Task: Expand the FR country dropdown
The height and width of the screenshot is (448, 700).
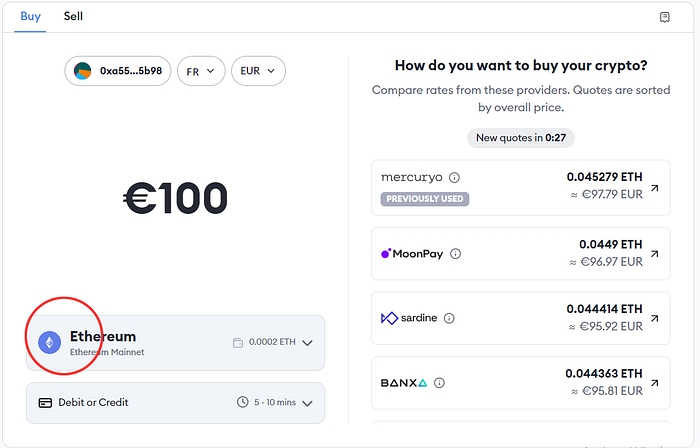Action: (x=201, y=71)
